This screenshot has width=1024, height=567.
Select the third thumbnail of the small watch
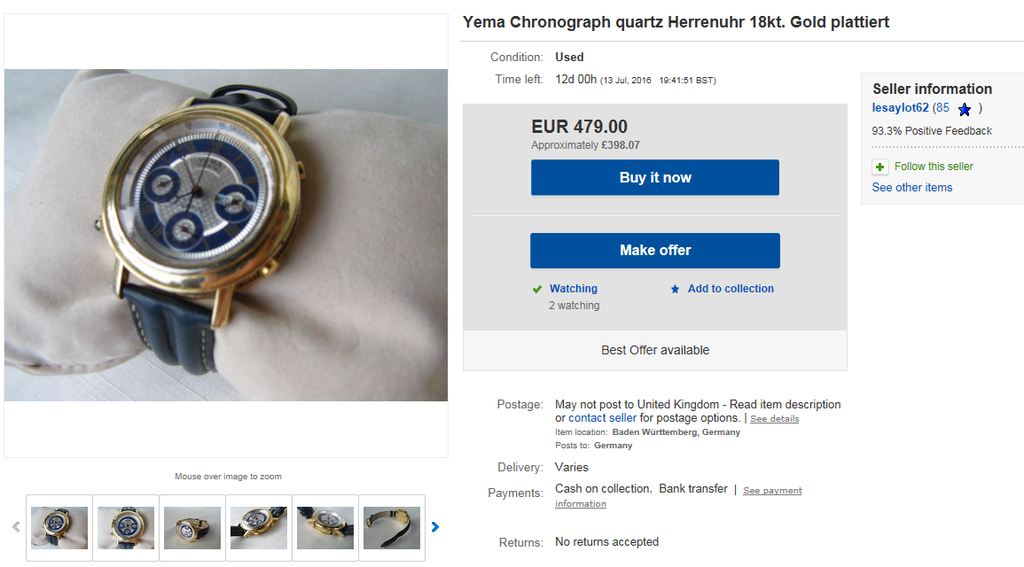[192, 527]
